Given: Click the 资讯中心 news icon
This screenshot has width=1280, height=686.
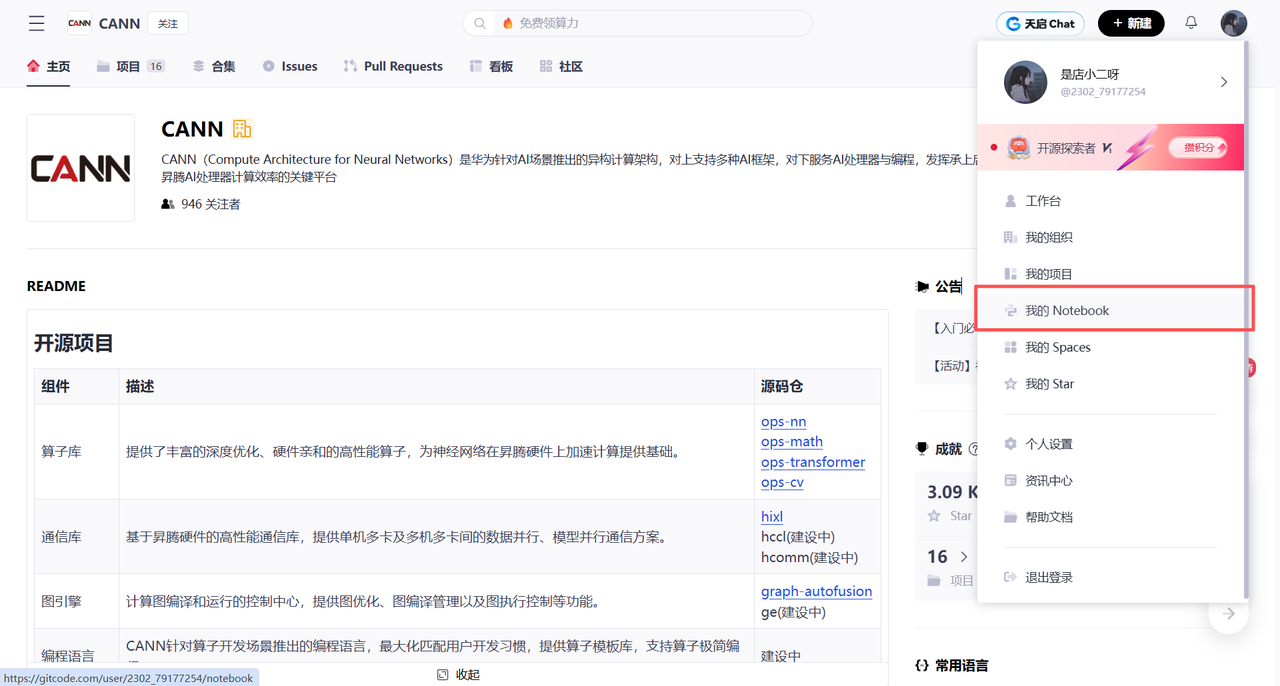Looking at the screenshot, I should click(1010, 480).
